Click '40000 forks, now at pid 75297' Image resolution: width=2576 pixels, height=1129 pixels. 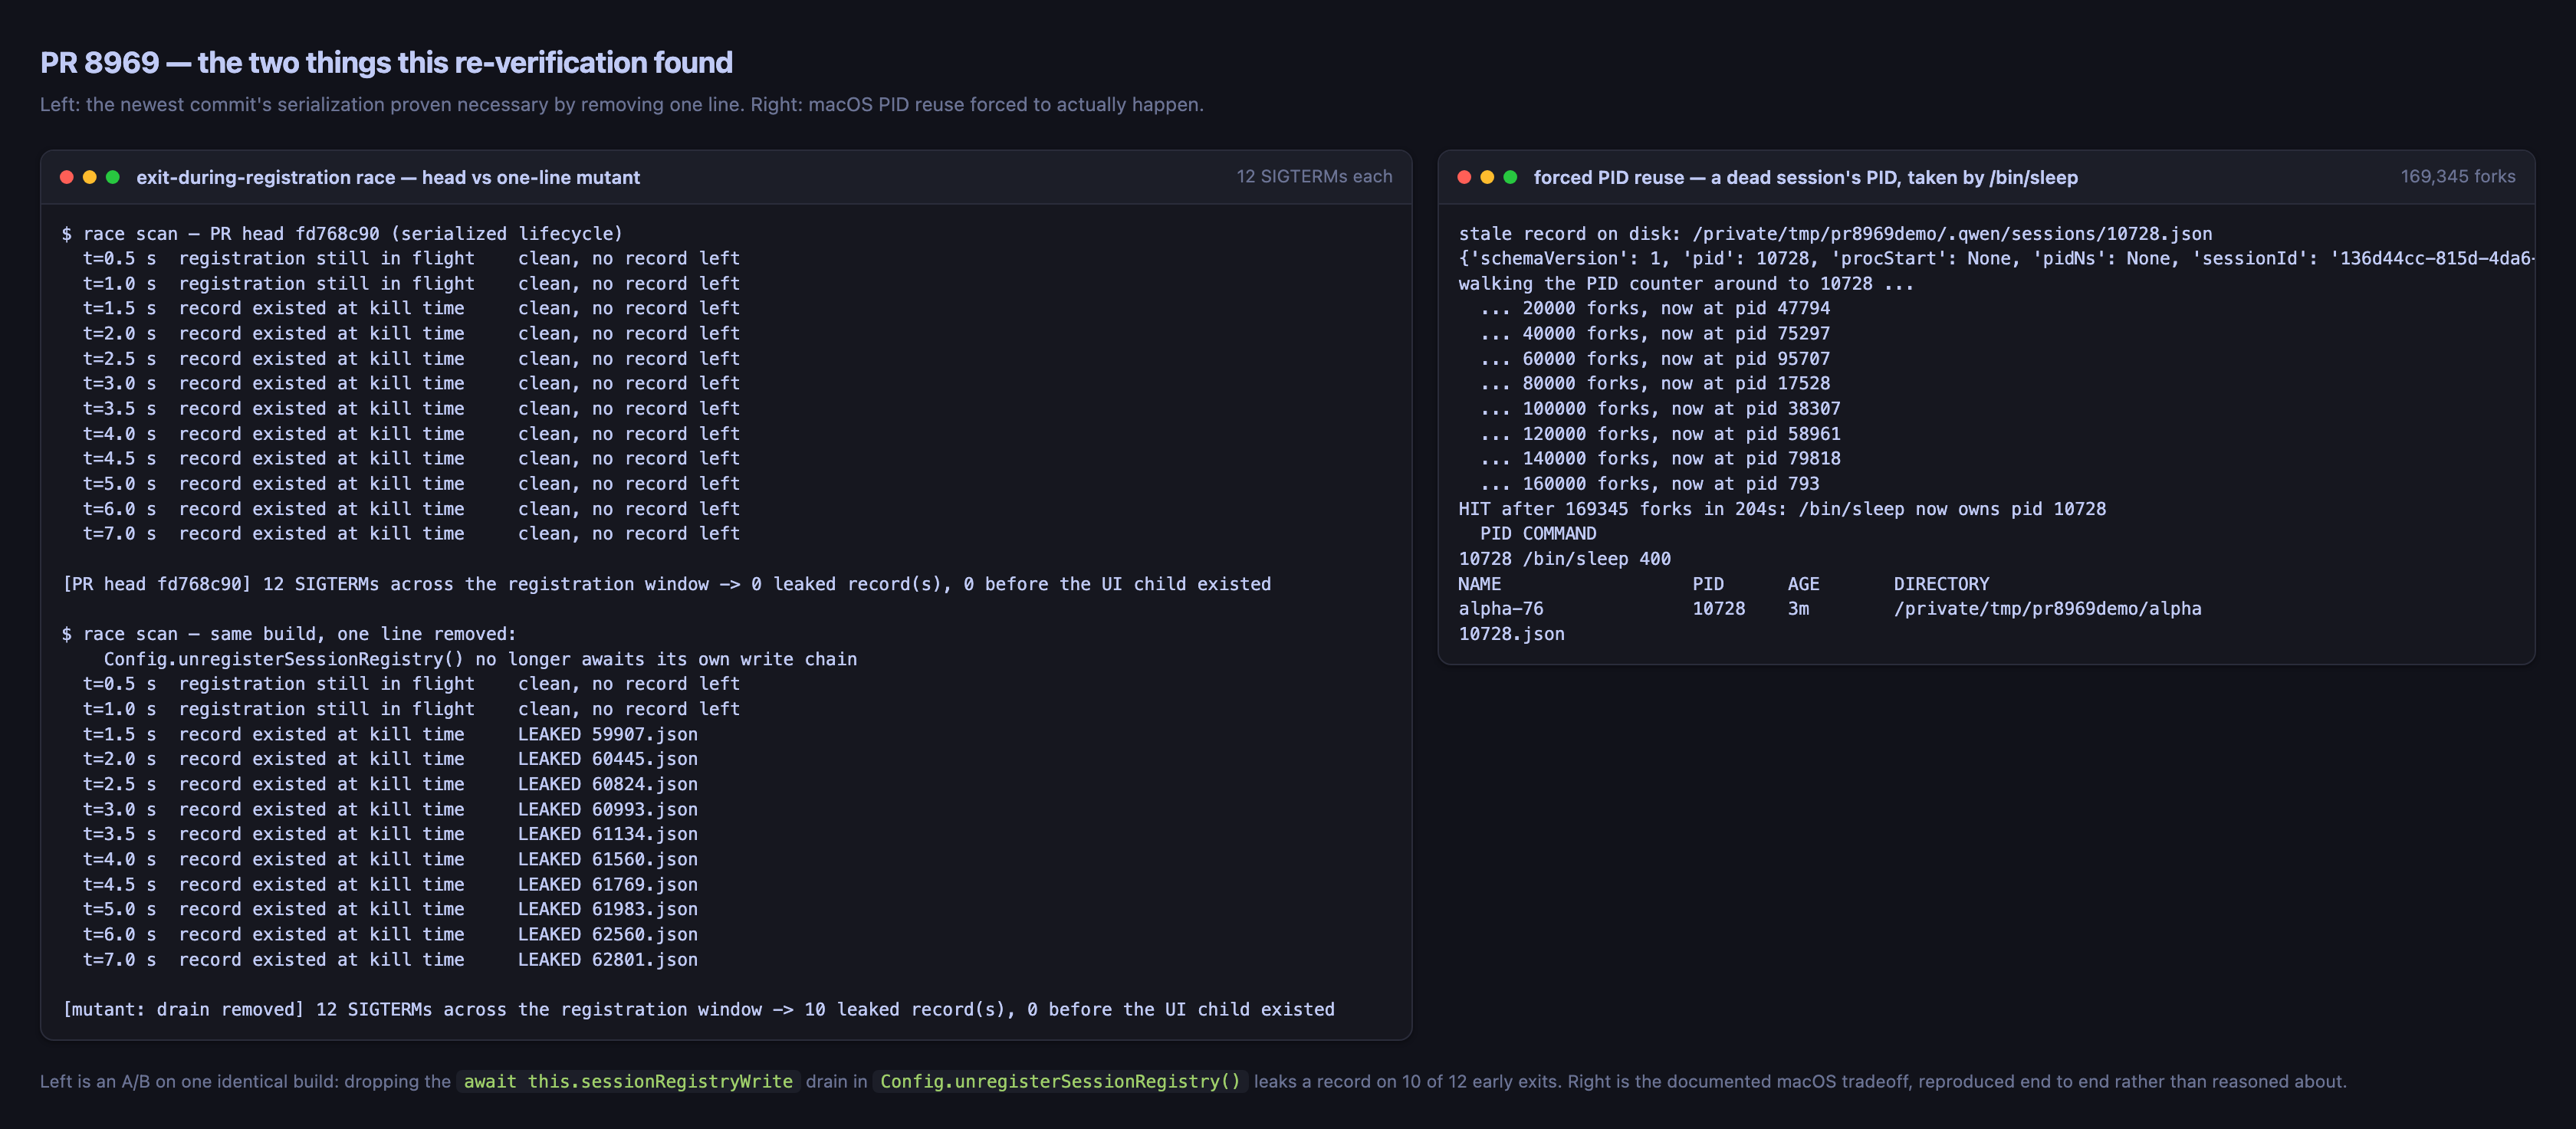coord(1655,333)
